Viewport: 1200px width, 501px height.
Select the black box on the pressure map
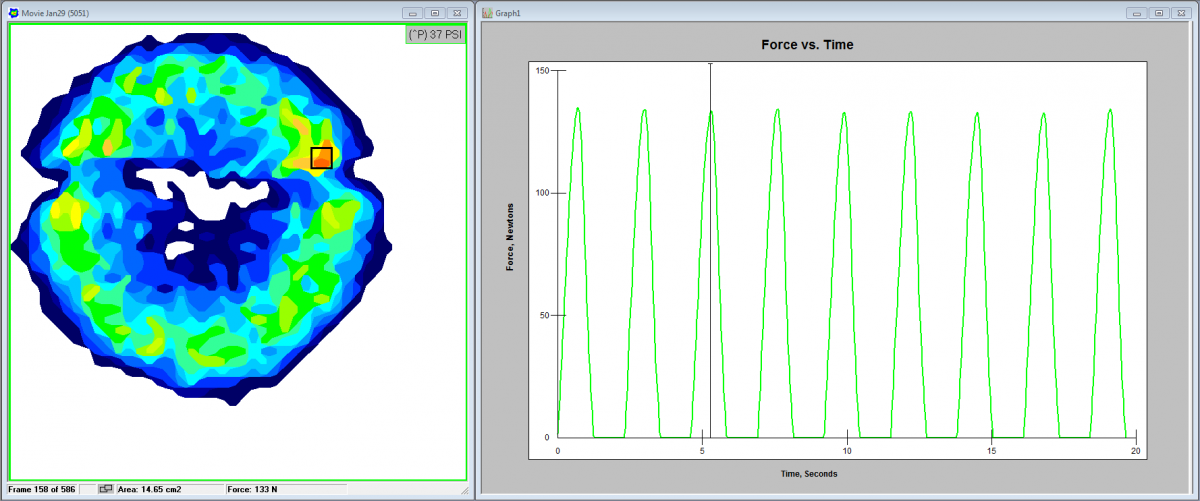click(321, 157)
